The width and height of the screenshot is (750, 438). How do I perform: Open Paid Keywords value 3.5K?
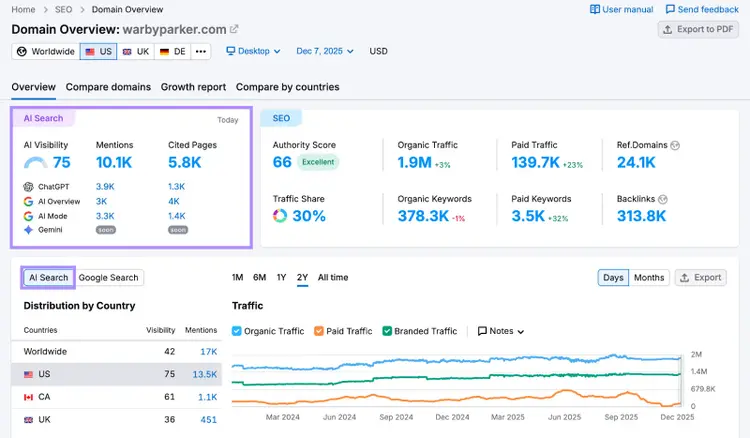click(x=528, y=216)
